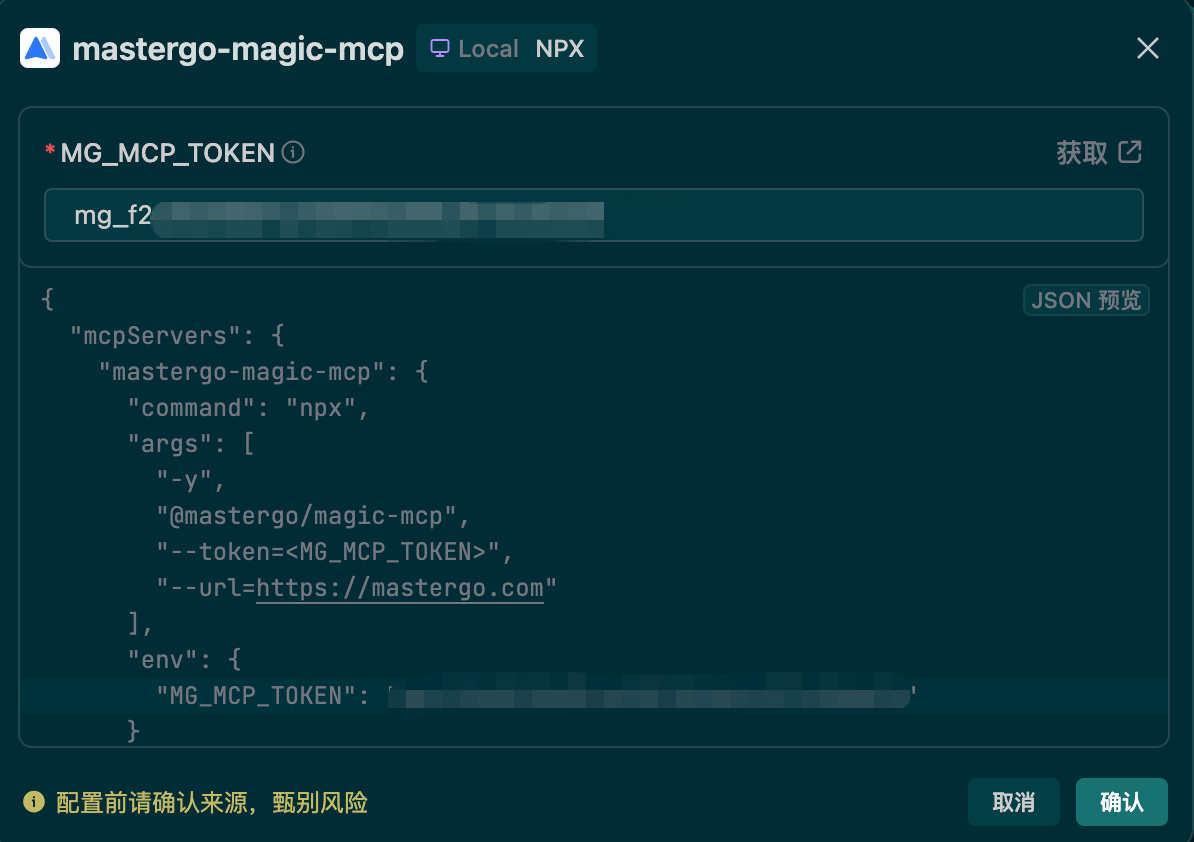Click the "args": [ line
Screen dimensions: 1194x842
pyautogui.click(x=191, y=443)
